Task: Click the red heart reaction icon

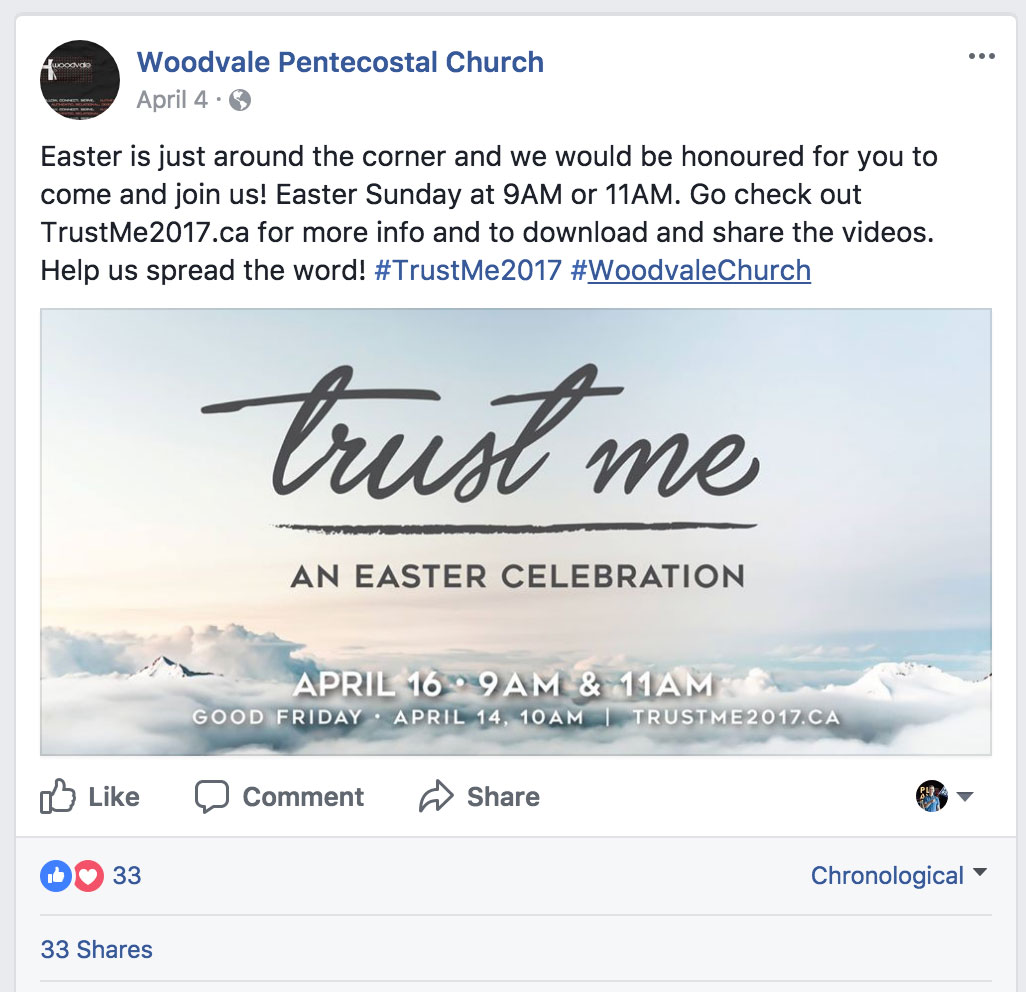Action: (88, 876)
